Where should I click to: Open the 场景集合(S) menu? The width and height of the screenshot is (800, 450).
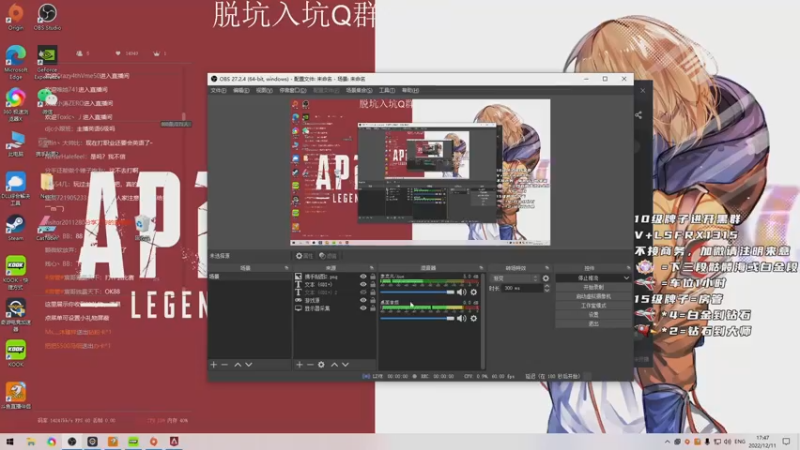pyautogui.click(x=359, y=90)
